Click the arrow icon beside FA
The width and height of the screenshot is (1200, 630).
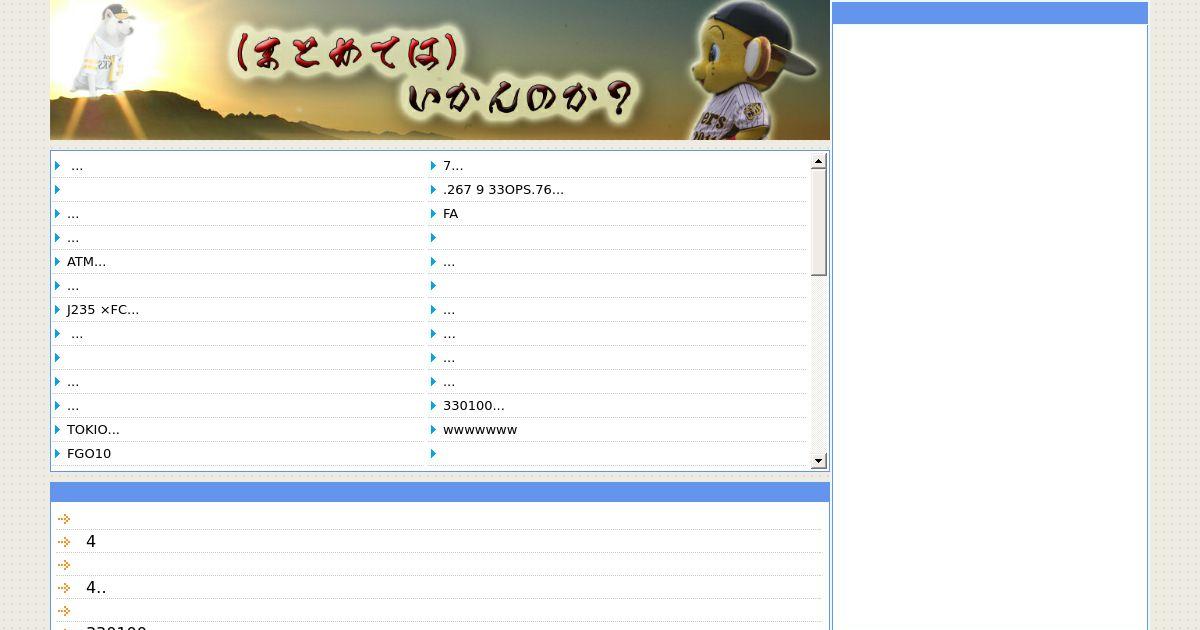coord(434,214)
